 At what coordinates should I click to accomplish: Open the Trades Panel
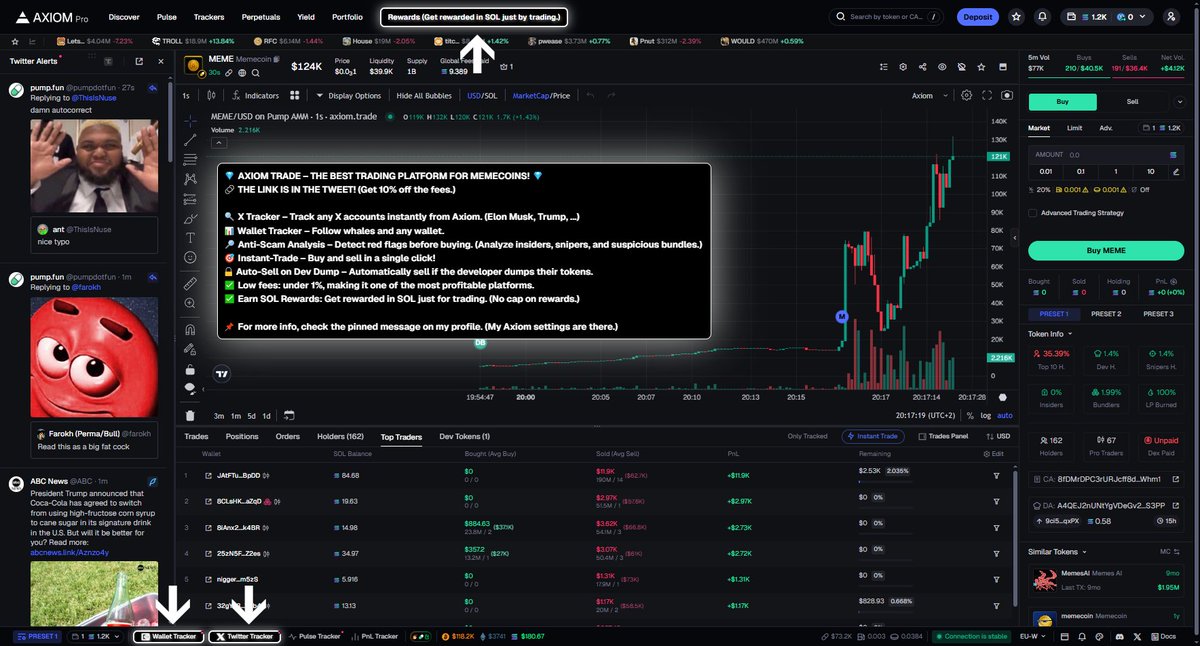coord(943,436)
